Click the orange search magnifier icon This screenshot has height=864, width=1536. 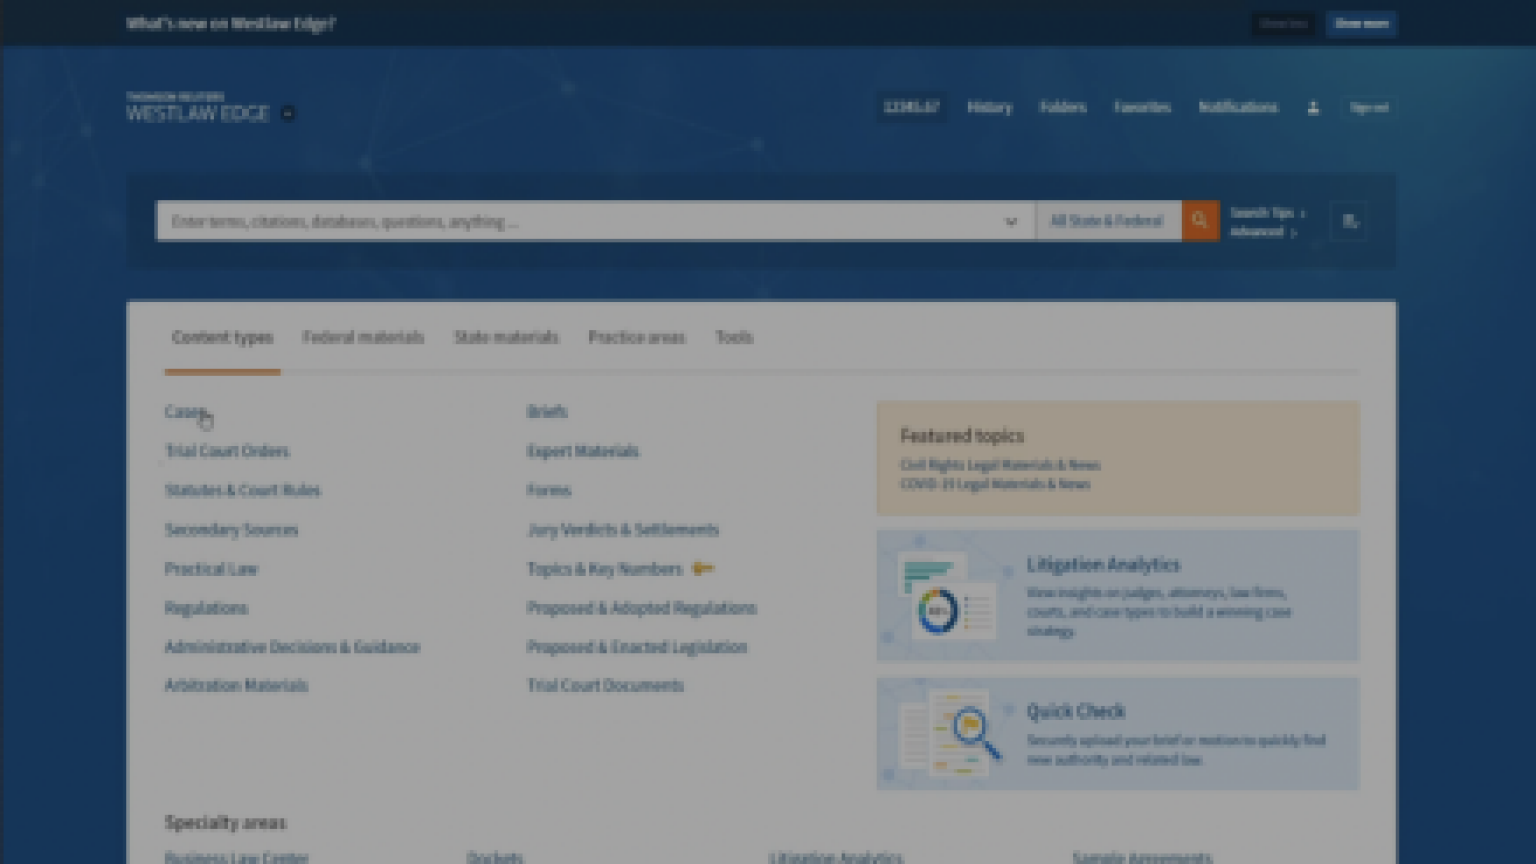point(1200,220)
